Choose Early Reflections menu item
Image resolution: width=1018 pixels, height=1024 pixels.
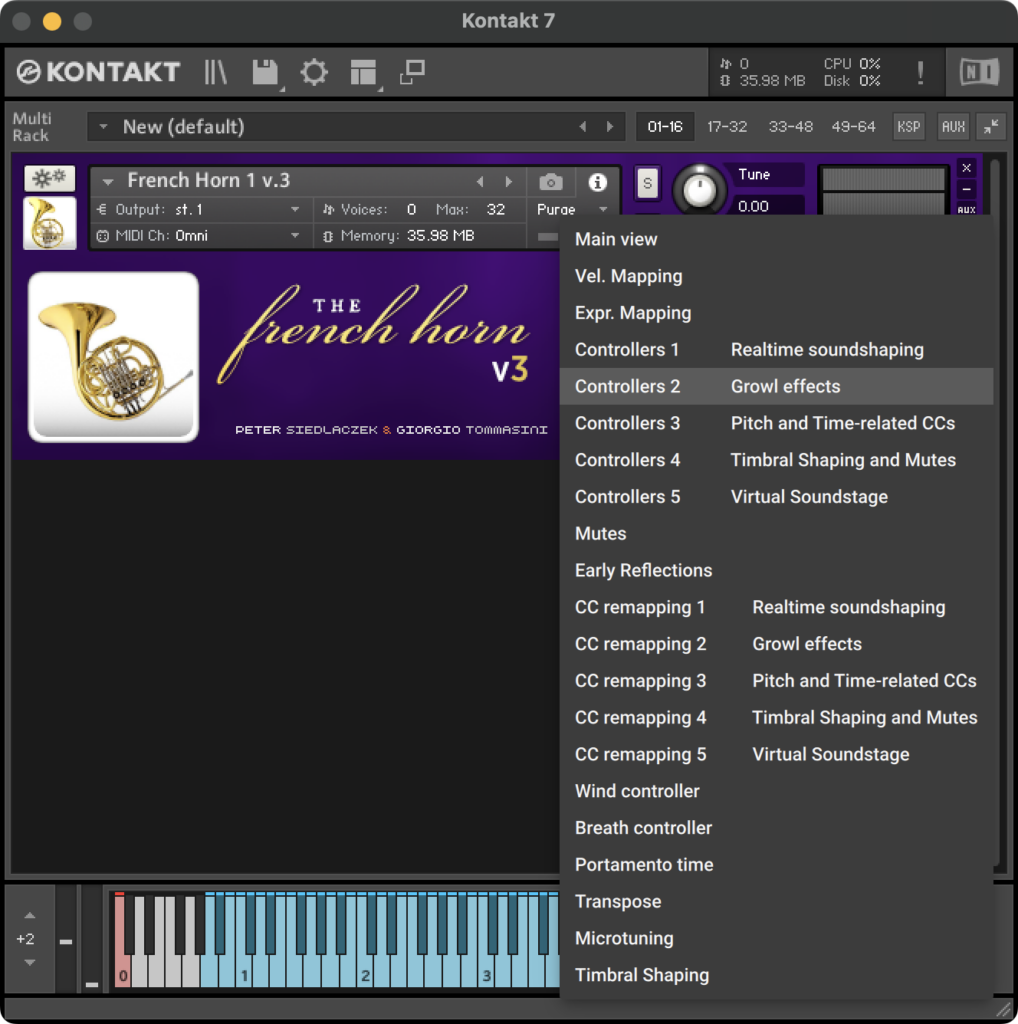click(x=776, y=570)
